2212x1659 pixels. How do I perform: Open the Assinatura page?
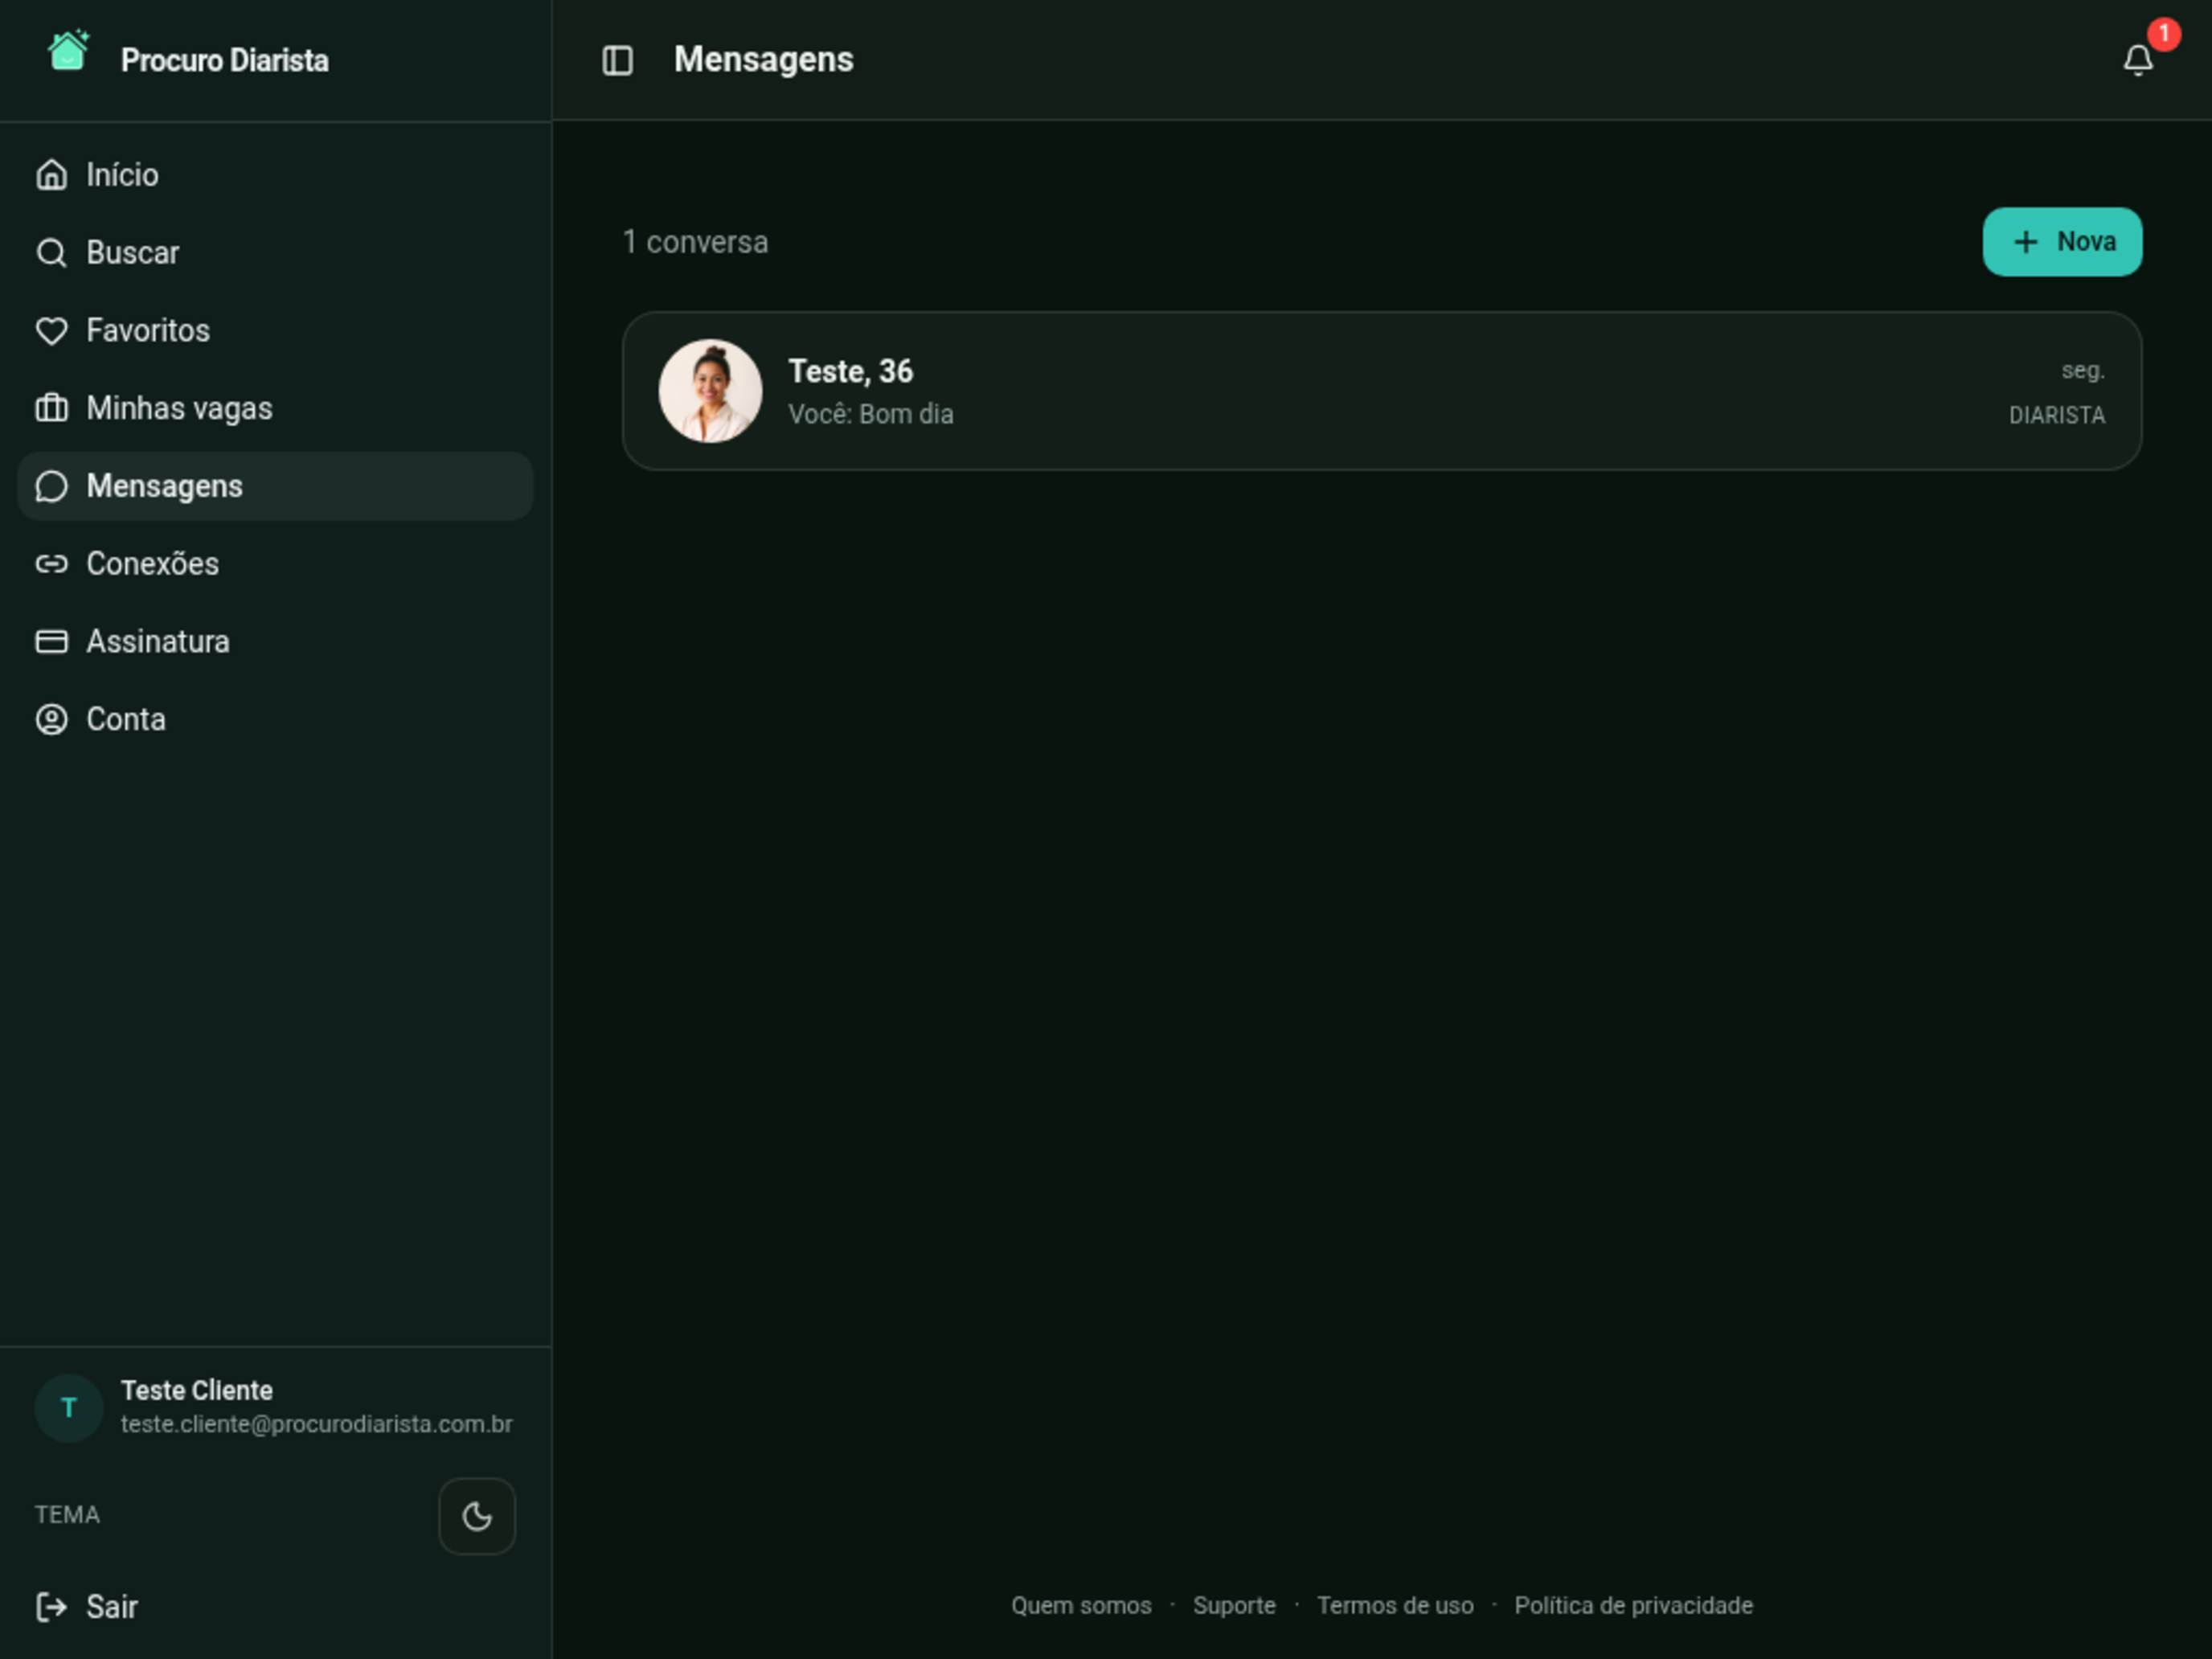click(275, 641)
